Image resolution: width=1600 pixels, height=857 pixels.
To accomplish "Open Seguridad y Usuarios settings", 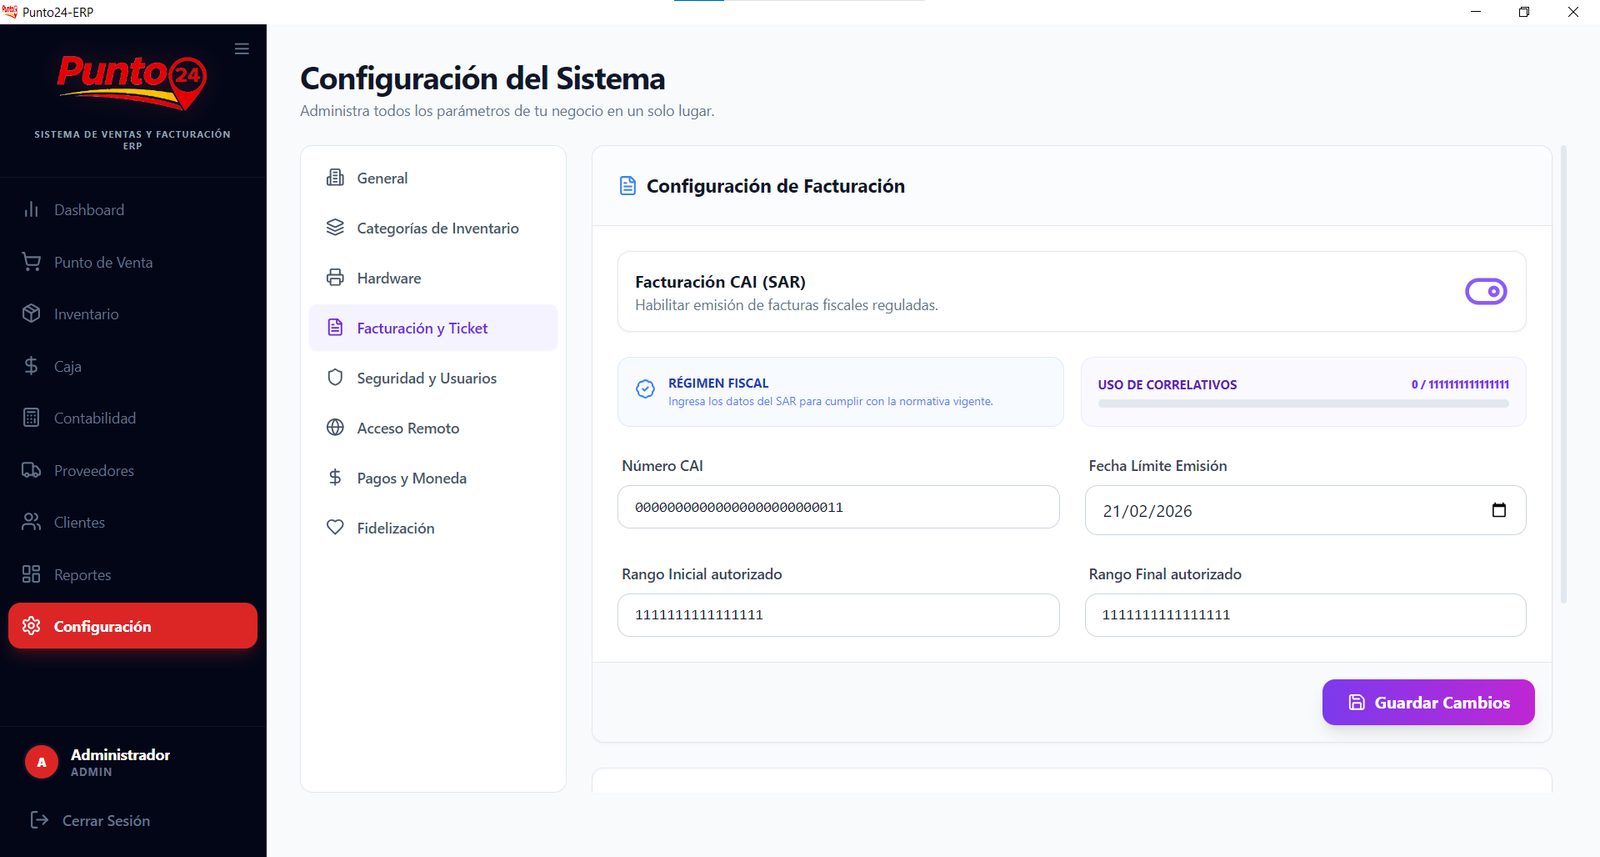I will click(433, 378).
